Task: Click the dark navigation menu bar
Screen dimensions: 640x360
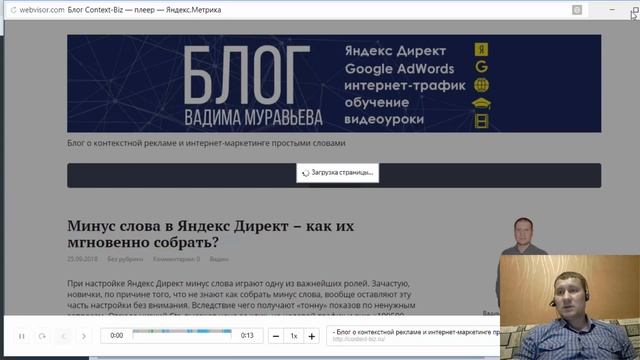Action: (334, 176)
